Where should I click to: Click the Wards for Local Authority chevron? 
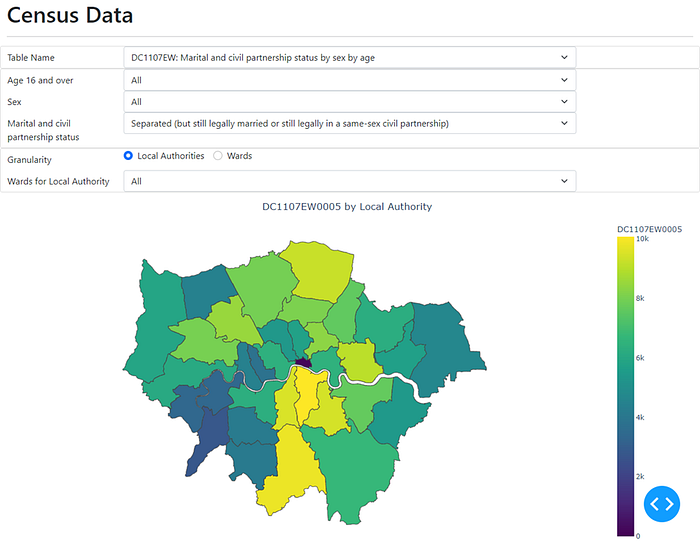tap(565, 181)
